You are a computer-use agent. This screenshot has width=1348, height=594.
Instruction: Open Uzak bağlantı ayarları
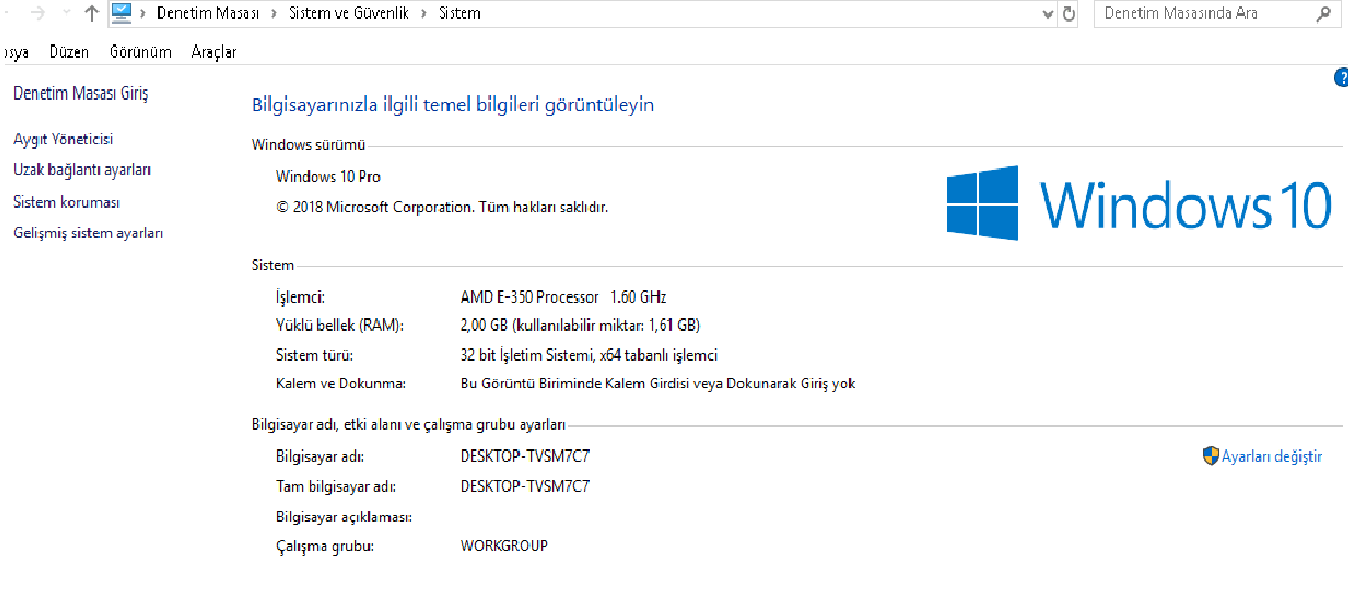point(82,170)
